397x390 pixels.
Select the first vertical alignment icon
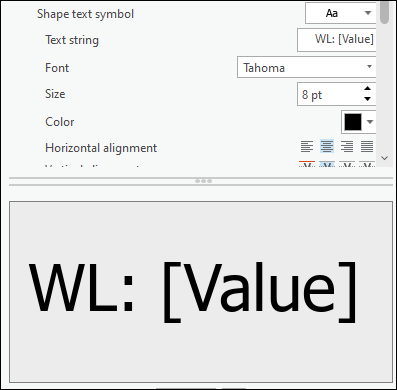pos(307,164)
